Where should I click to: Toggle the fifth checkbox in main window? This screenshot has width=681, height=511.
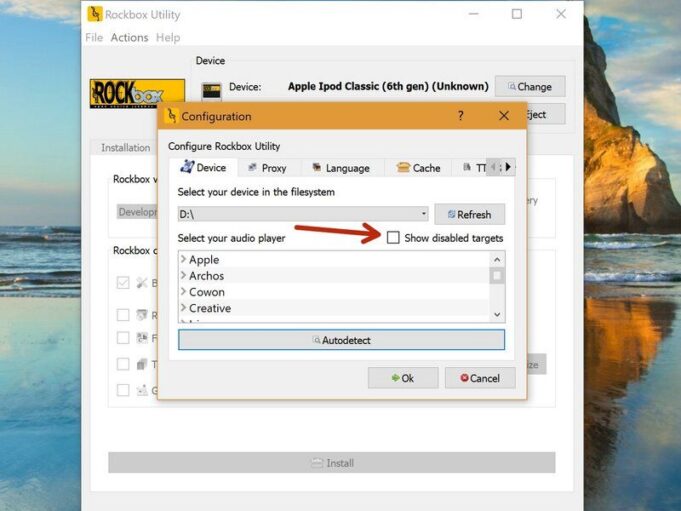click(x=123, y=390)
